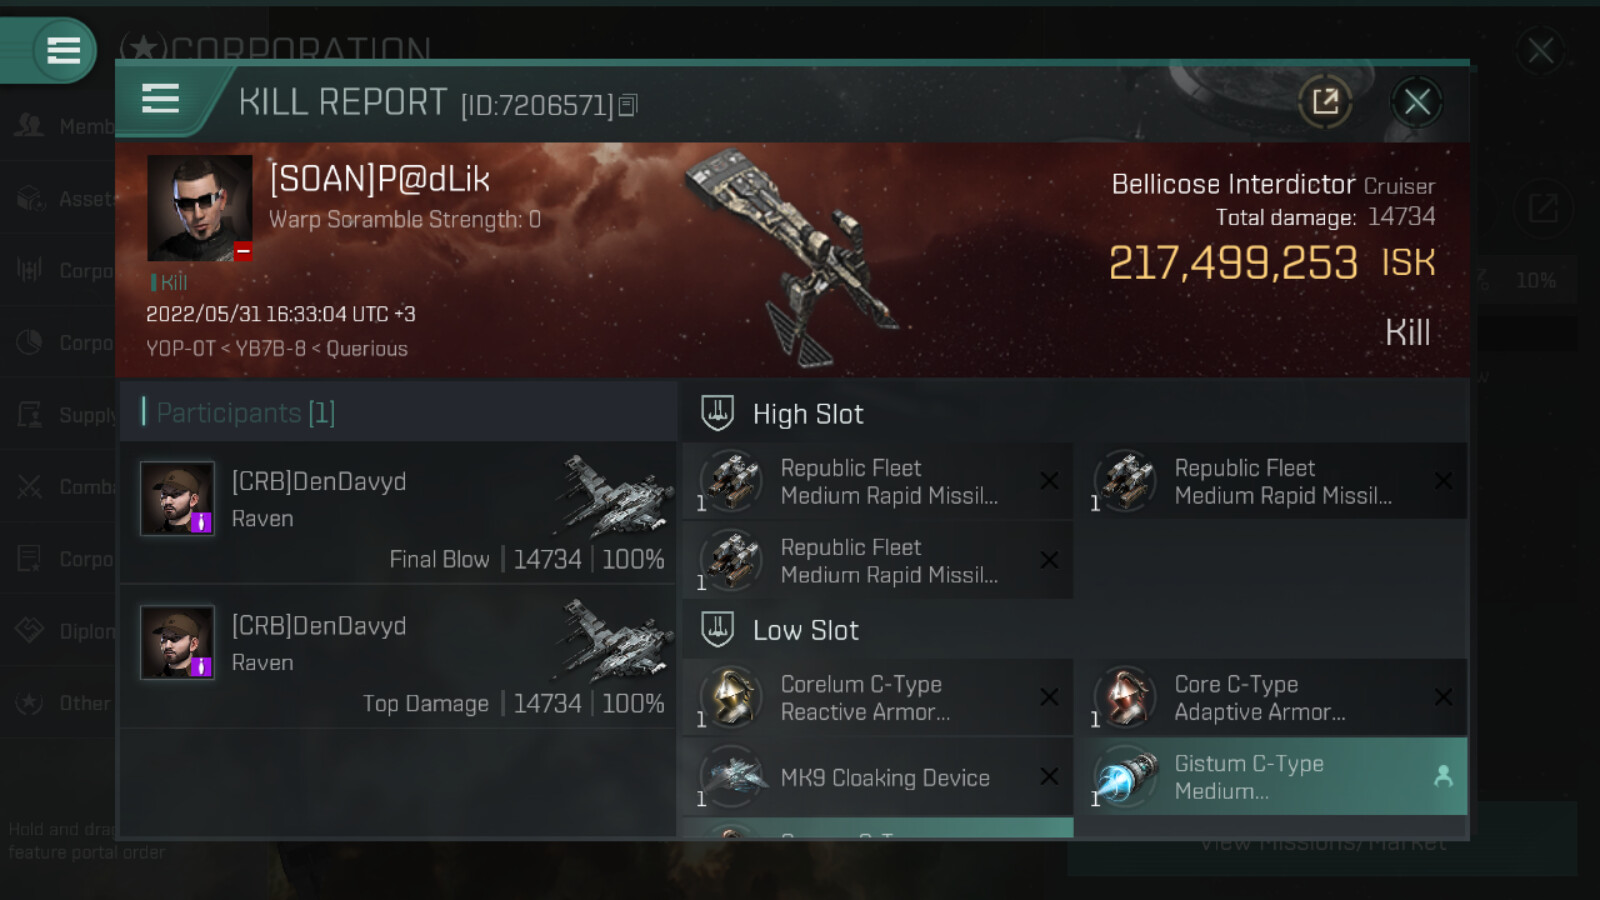Click the Gistum C-Type Medium module

[1270, 777]
